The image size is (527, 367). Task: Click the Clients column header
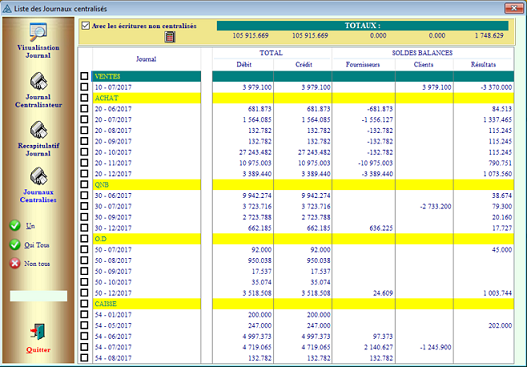[423, 65]
